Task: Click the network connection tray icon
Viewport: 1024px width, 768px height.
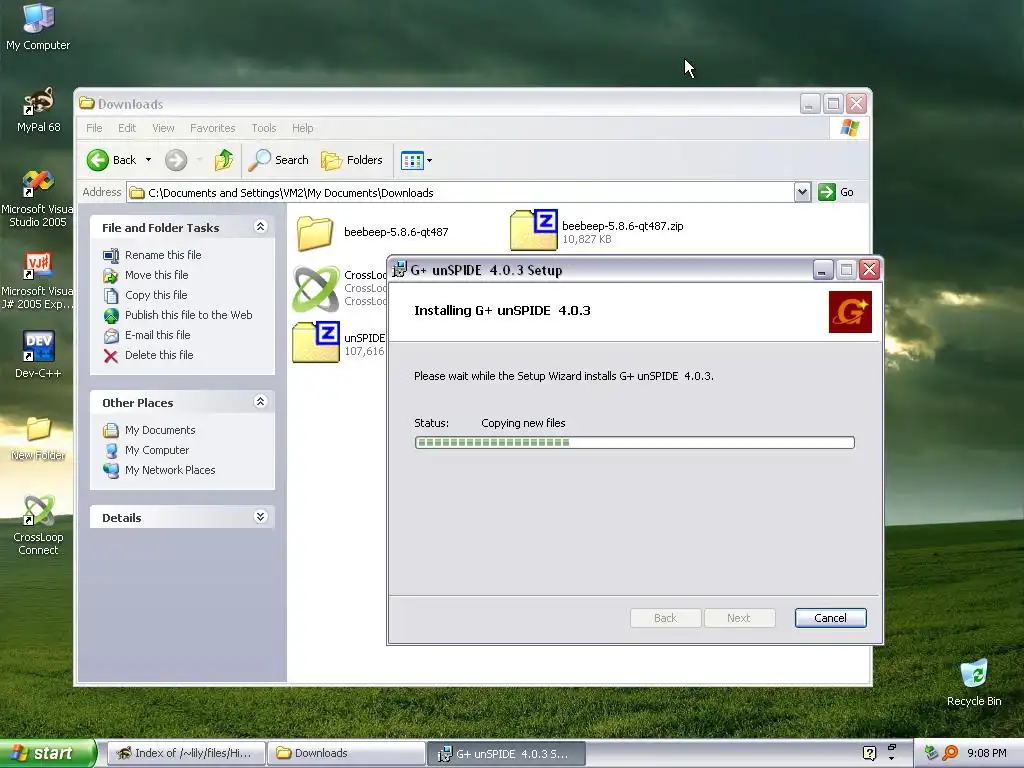Action: pyautogui.click(x=931, y=753)
